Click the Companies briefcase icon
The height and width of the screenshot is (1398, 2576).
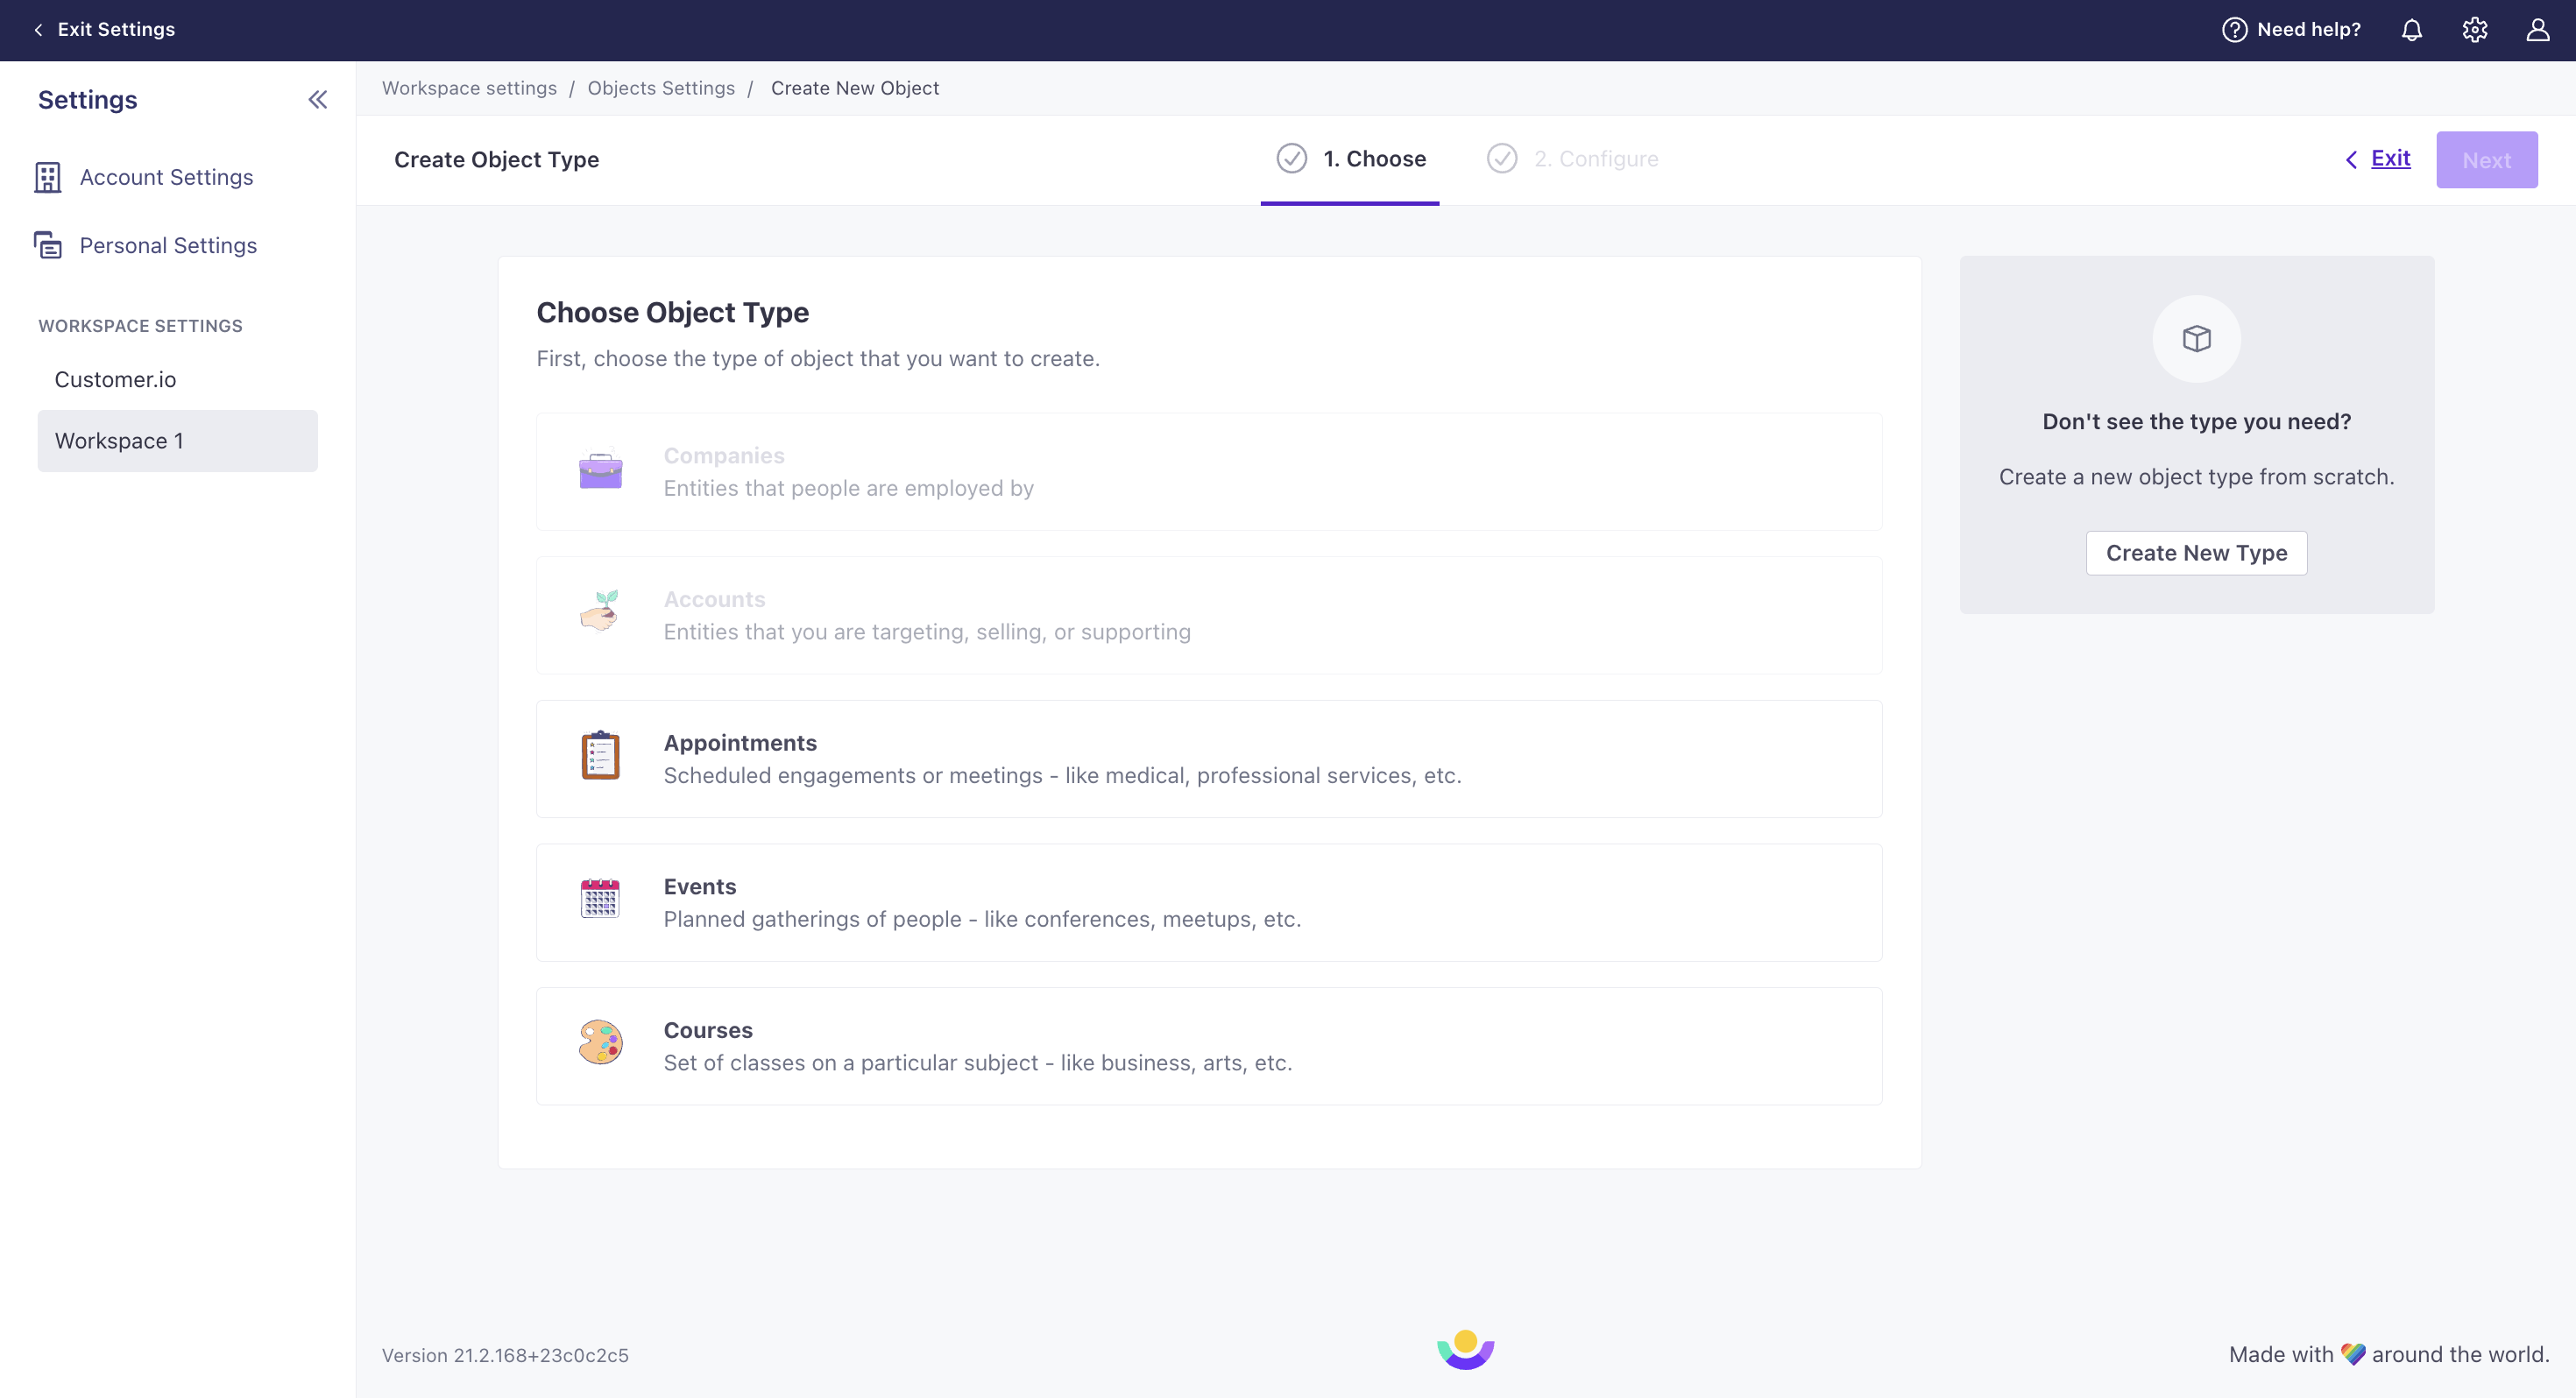[600, 471]
